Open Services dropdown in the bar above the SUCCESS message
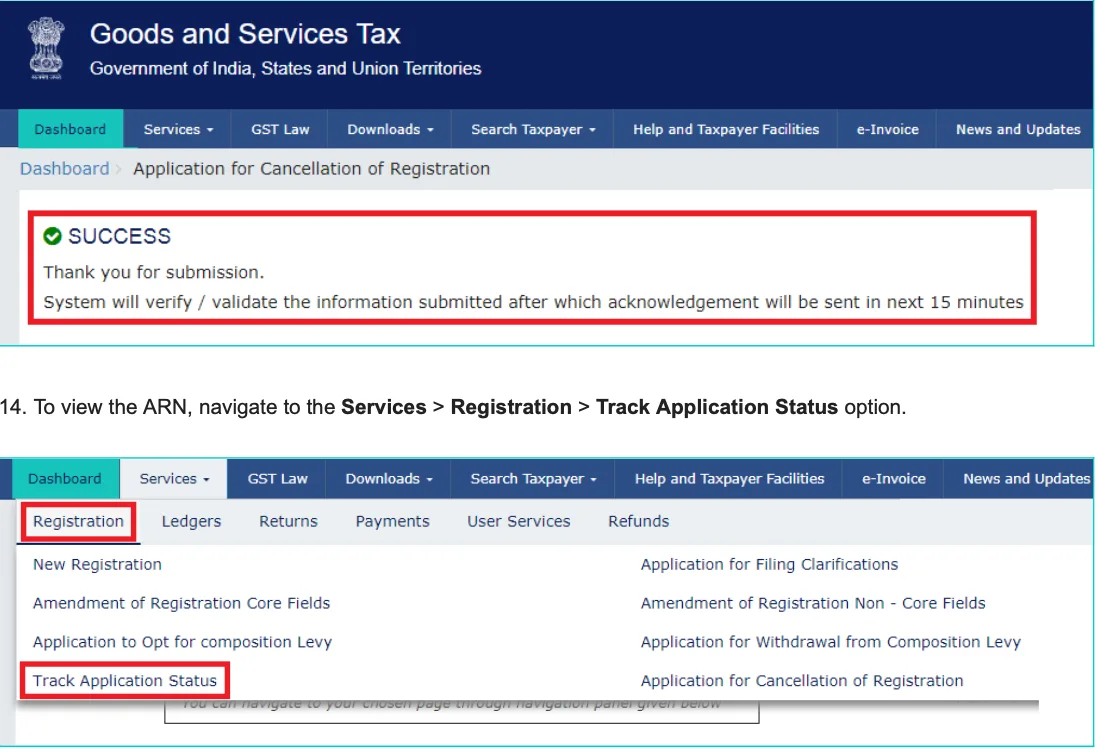The image size is (1100, 752). tap(178, 129)
